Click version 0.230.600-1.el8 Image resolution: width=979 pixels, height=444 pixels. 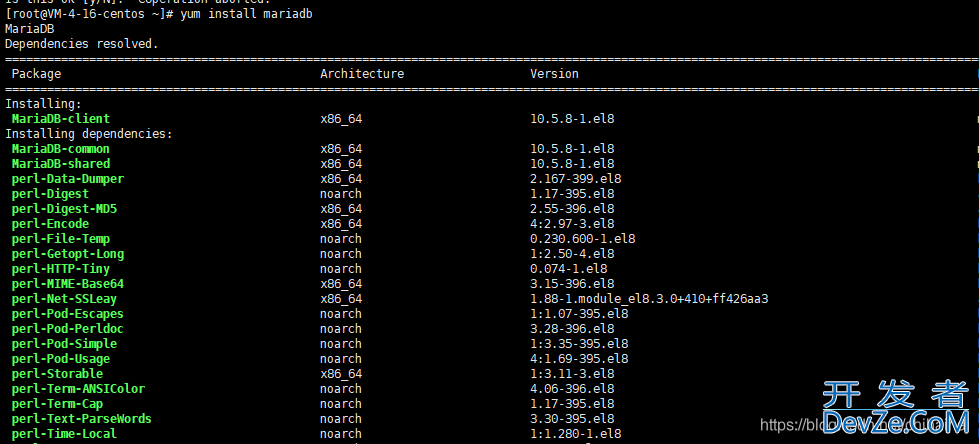pyautogui.click(x=583, y=239)
